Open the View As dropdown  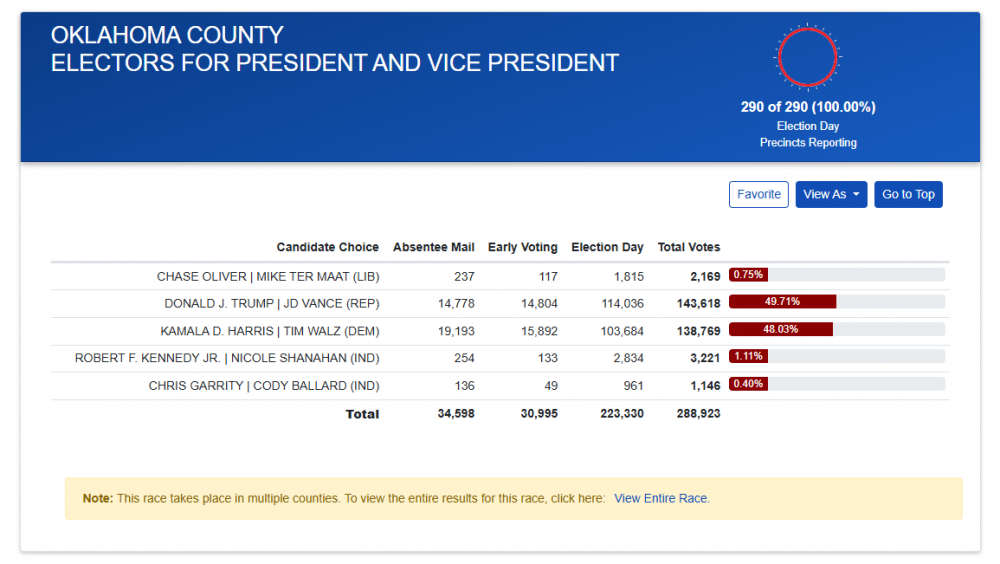(x=830, y=194)
